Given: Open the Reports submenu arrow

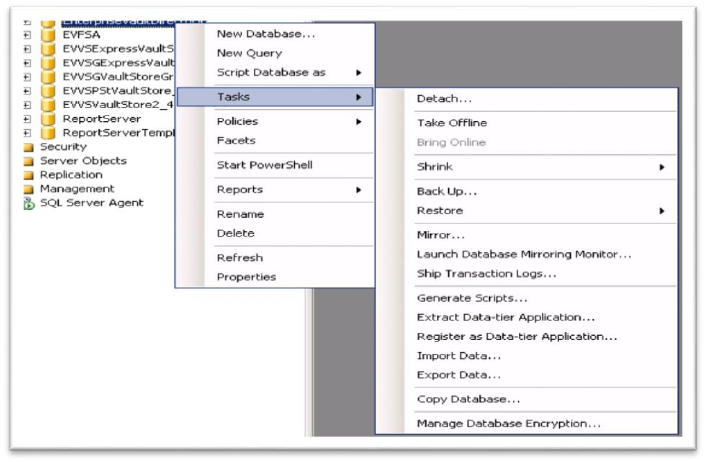Looking at the screenshot, I should (x=358, y=190).
